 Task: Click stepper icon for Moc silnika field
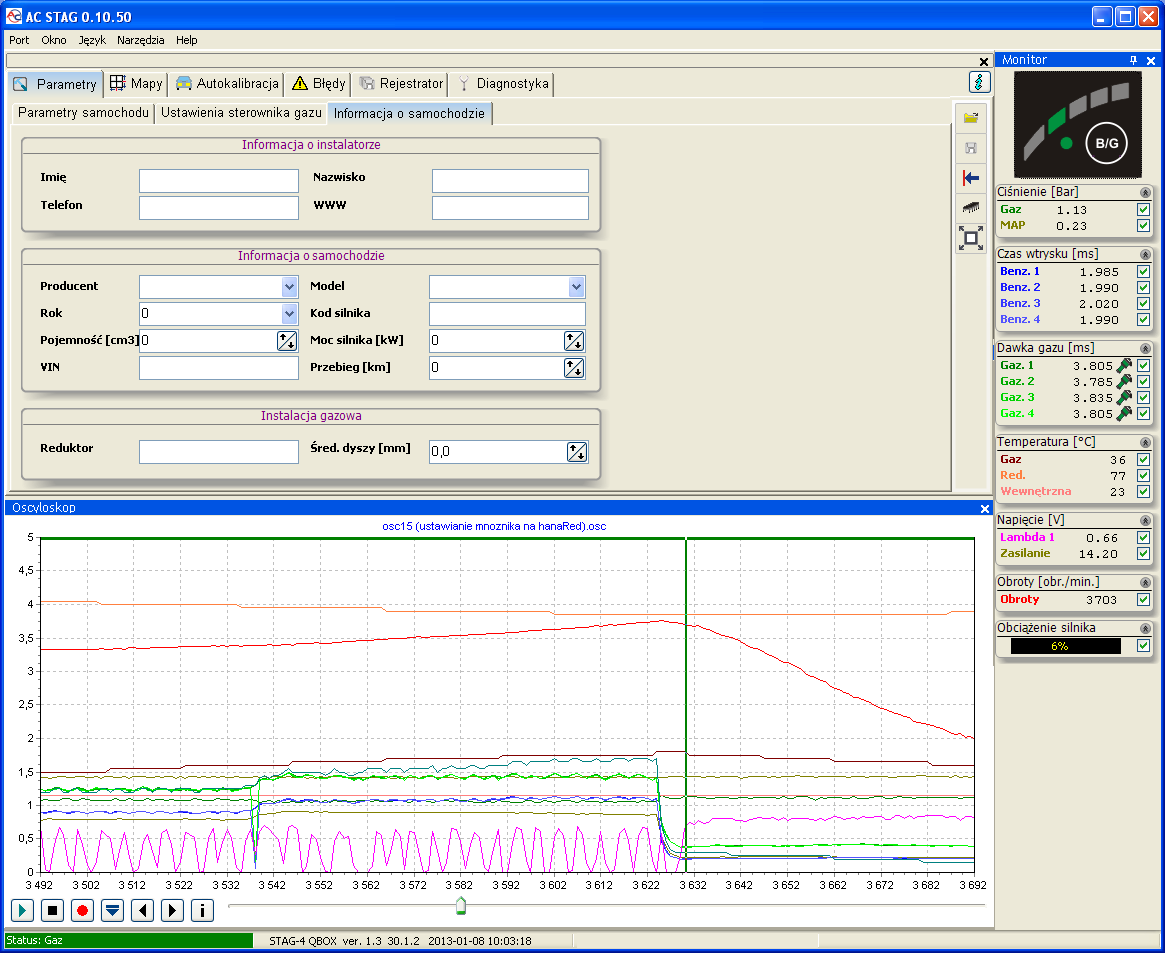click(x=574, y=341)
